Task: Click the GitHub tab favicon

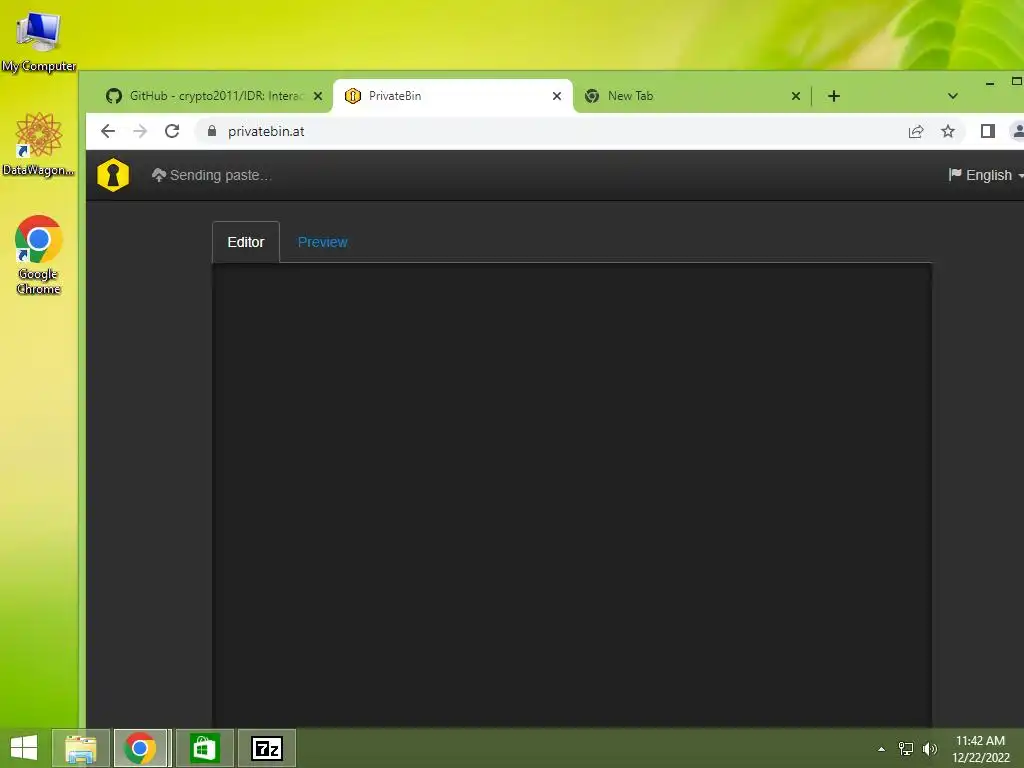Action: point(114,96)
